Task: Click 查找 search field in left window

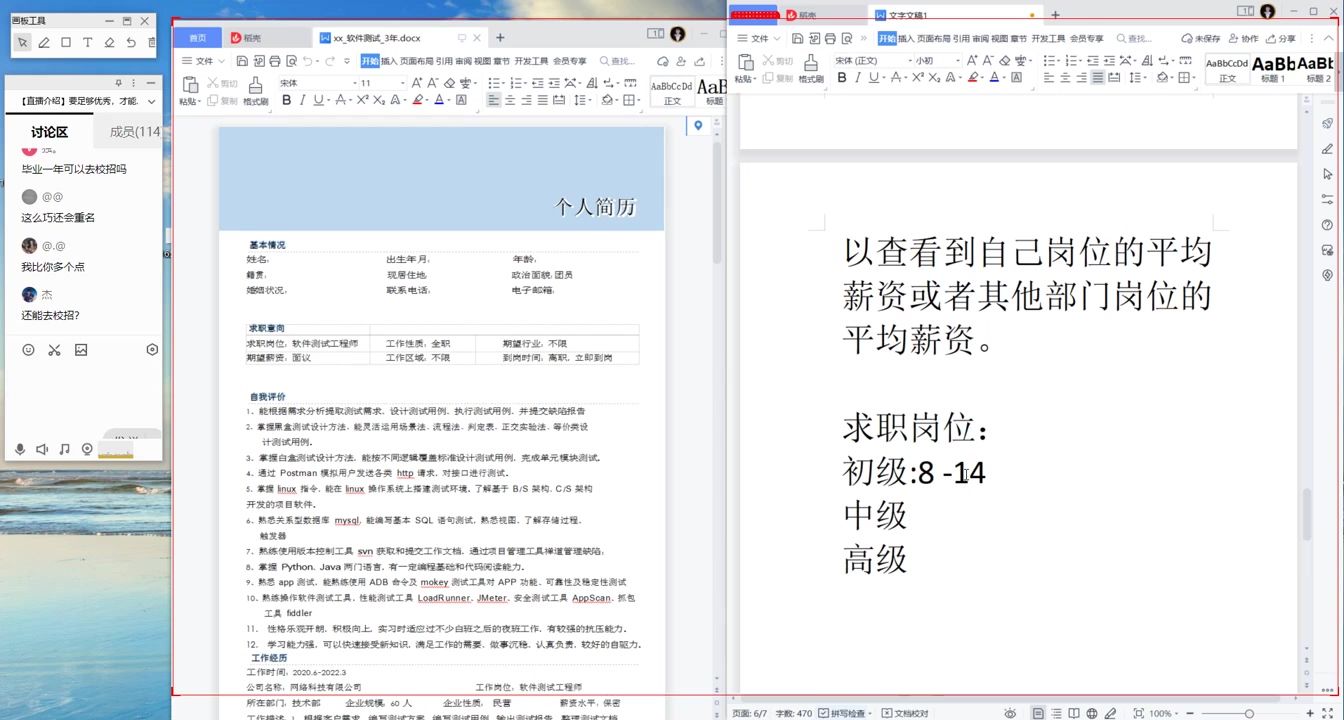Action: 617,61
